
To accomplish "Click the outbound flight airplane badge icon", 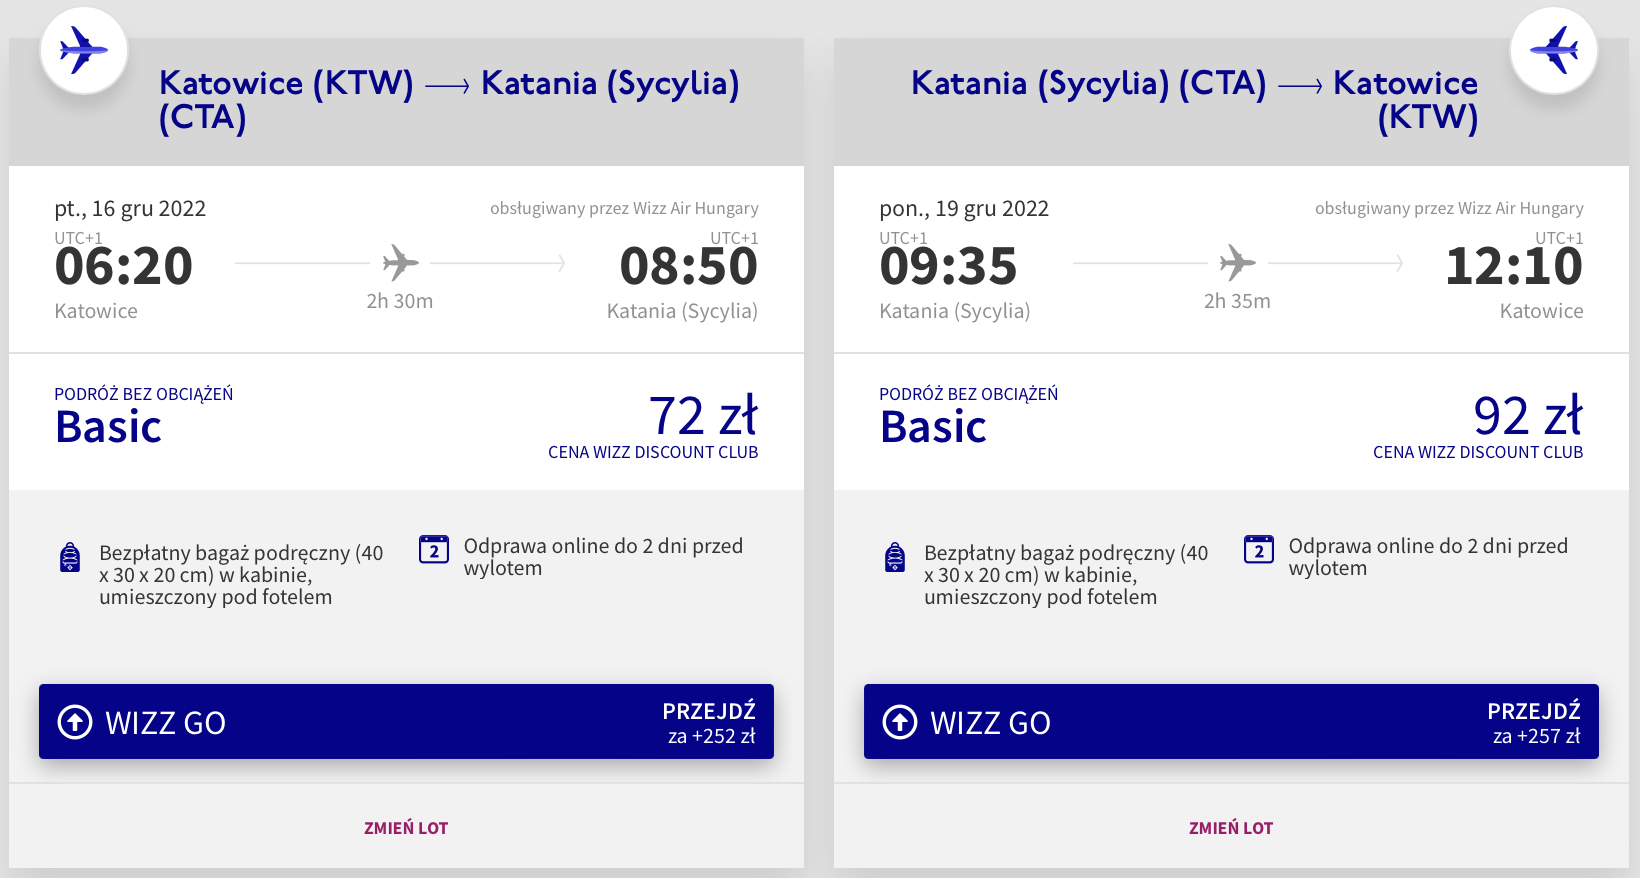I will [x=83, y=50].
